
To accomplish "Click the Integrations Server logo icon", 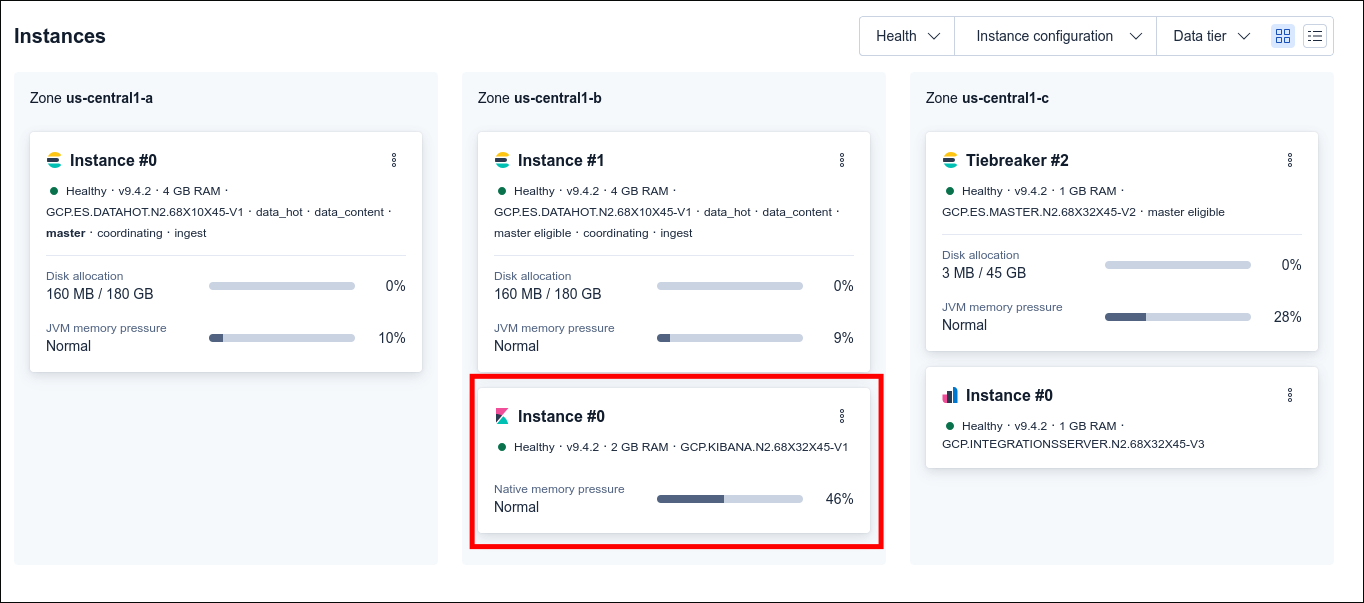I will click(950, 395).
